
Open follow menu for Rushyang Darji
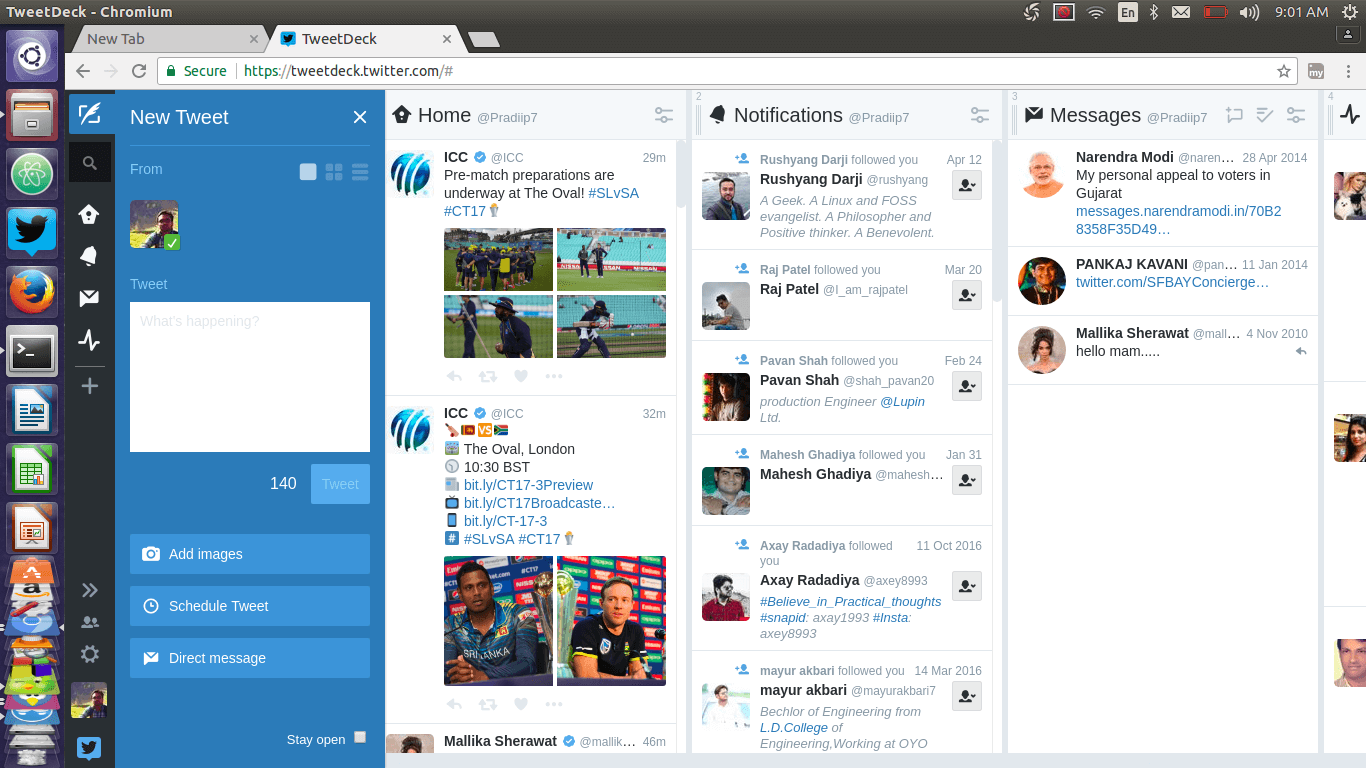pos(966,186)
